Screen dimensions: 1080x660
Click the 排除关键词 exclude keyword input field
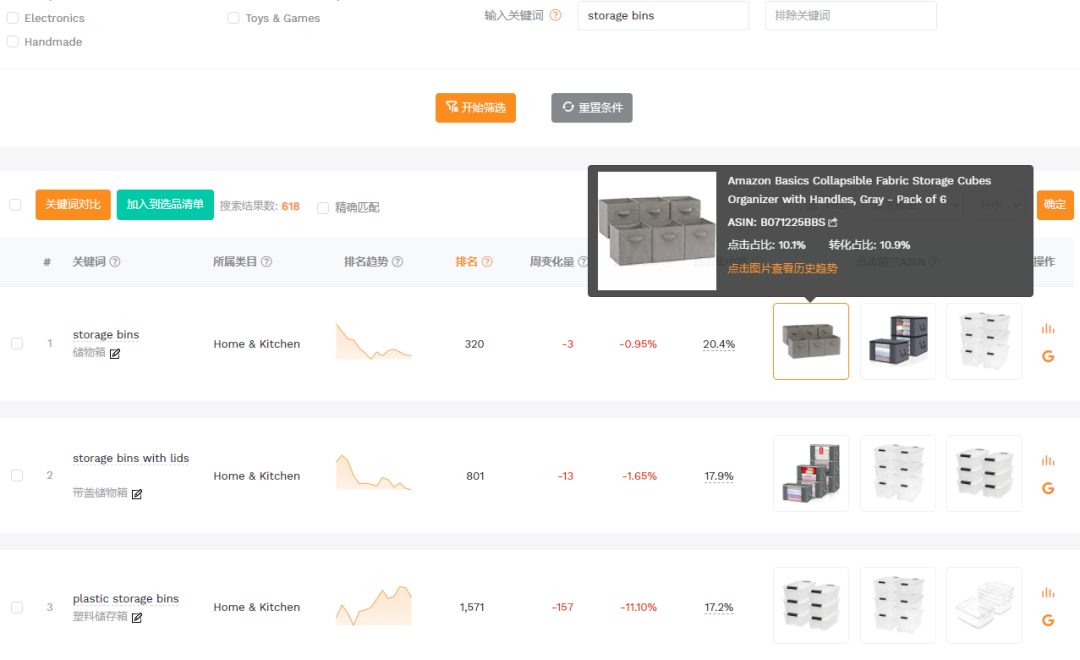[851, 15]
